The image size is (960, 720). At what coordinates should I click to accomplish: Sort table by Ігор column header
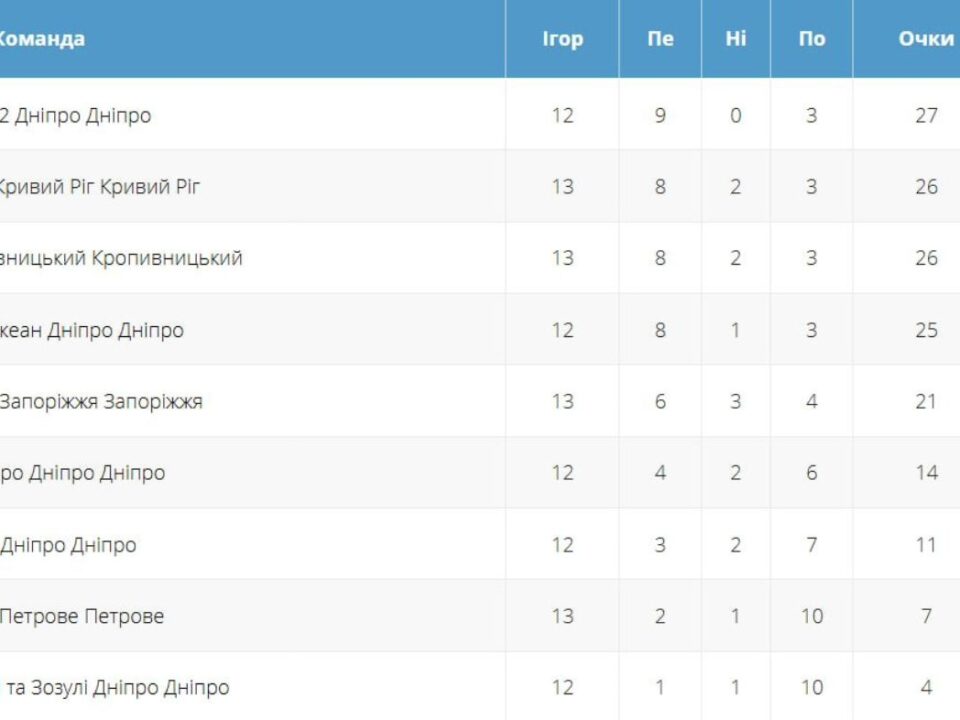[562, 39]
